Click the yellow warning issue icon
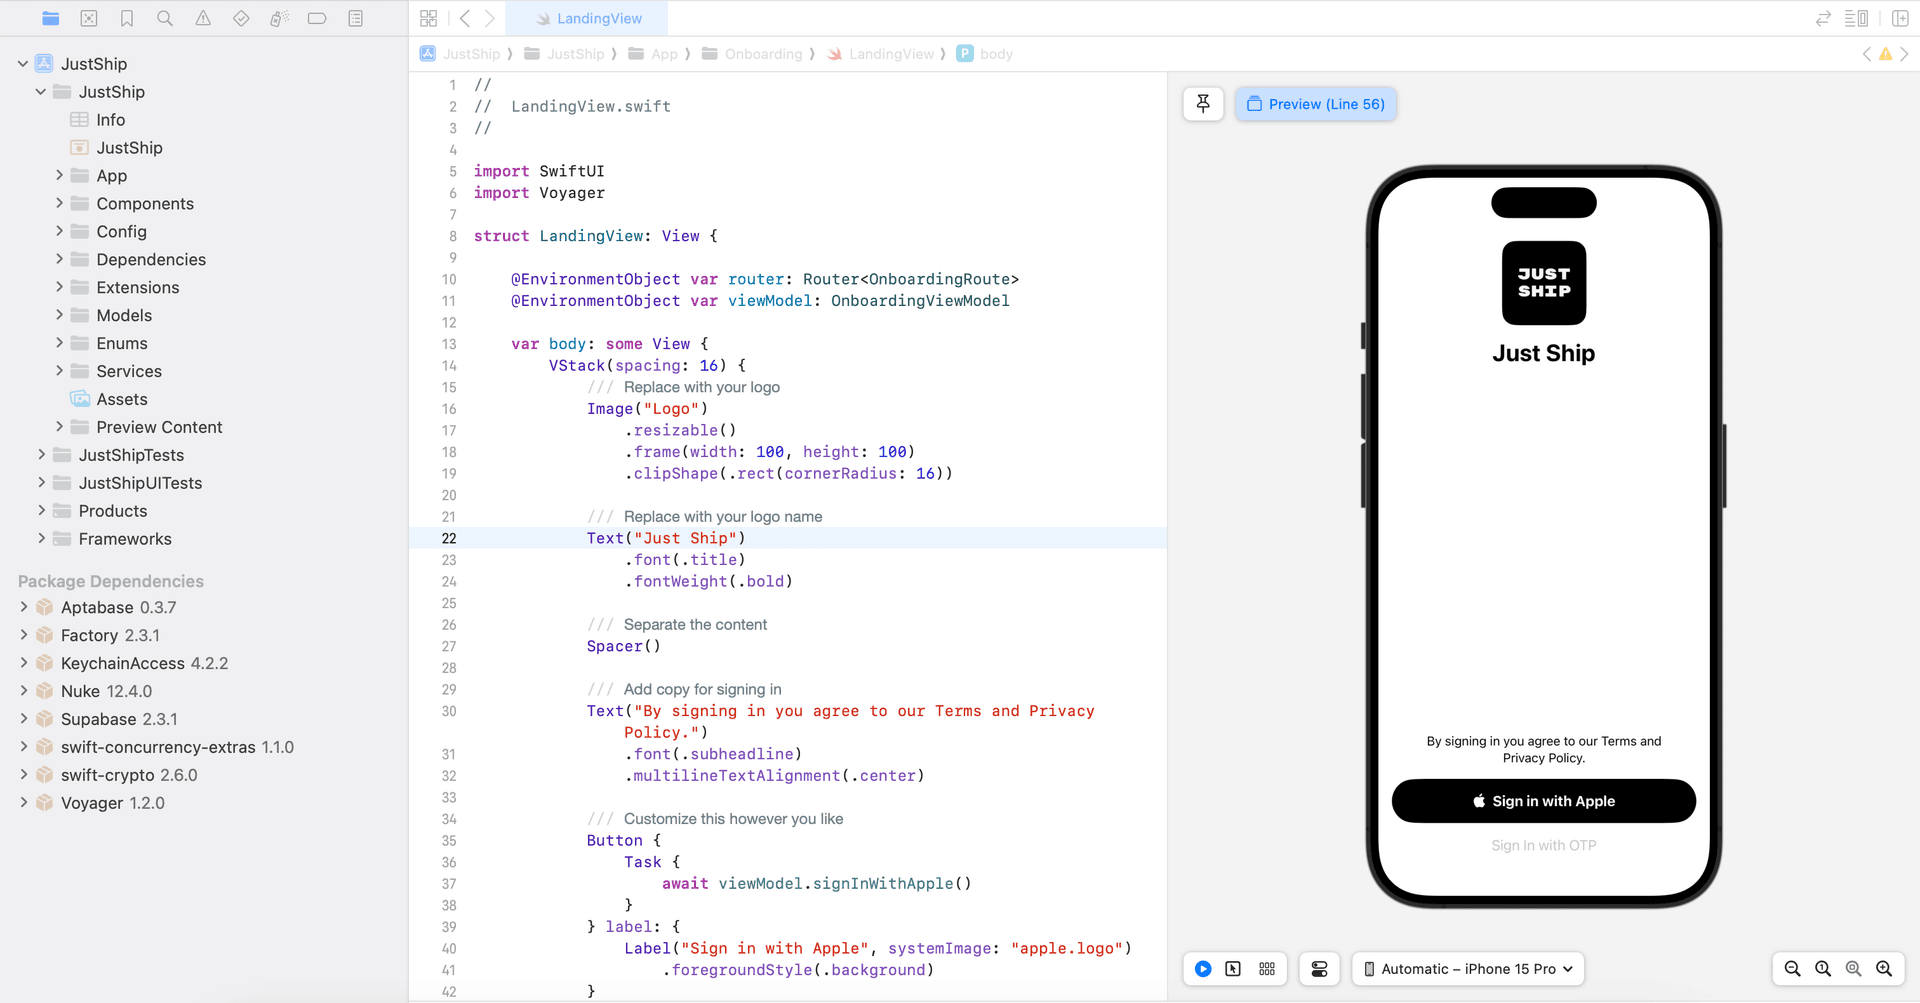 [1885, 54]
